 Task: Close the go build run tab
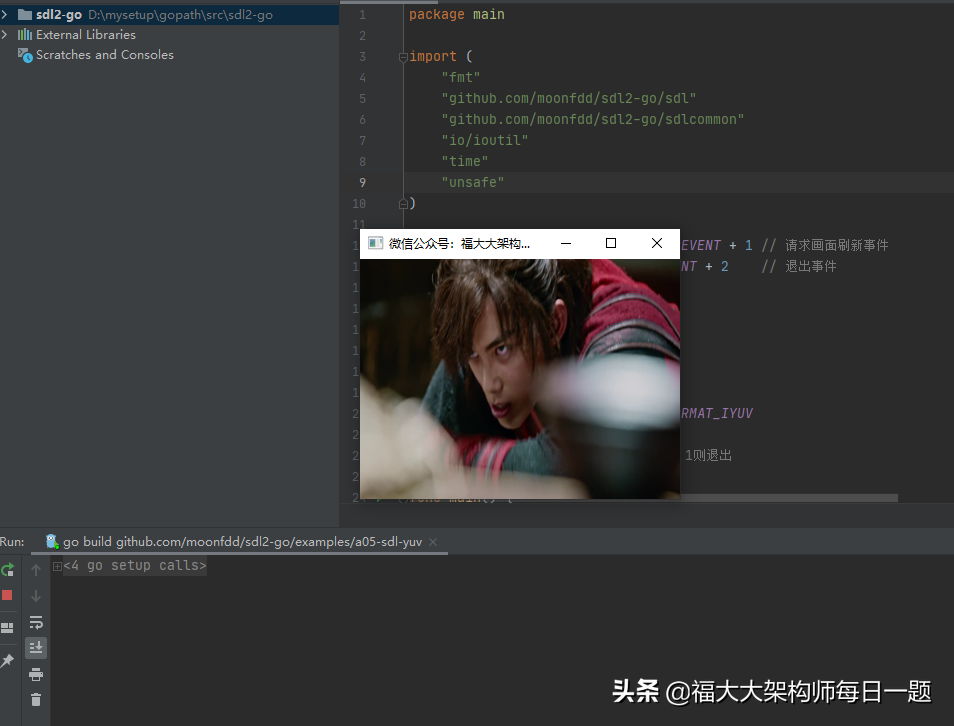[434, 541]
